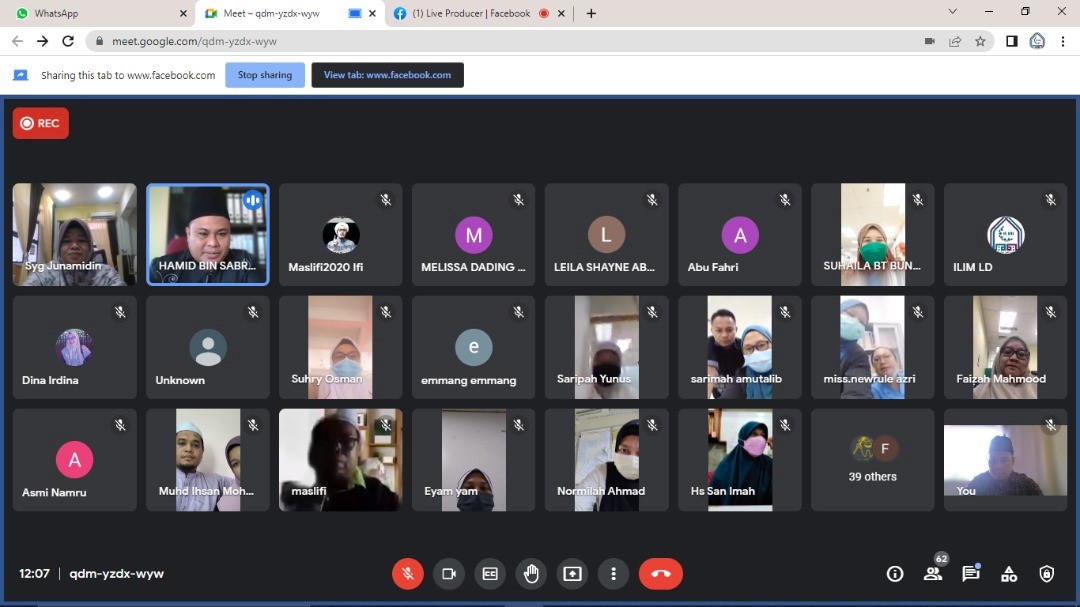1080x607 pixels.
Task: Select Muhd Ihsan video tile
Action: (x=207, y=460)
